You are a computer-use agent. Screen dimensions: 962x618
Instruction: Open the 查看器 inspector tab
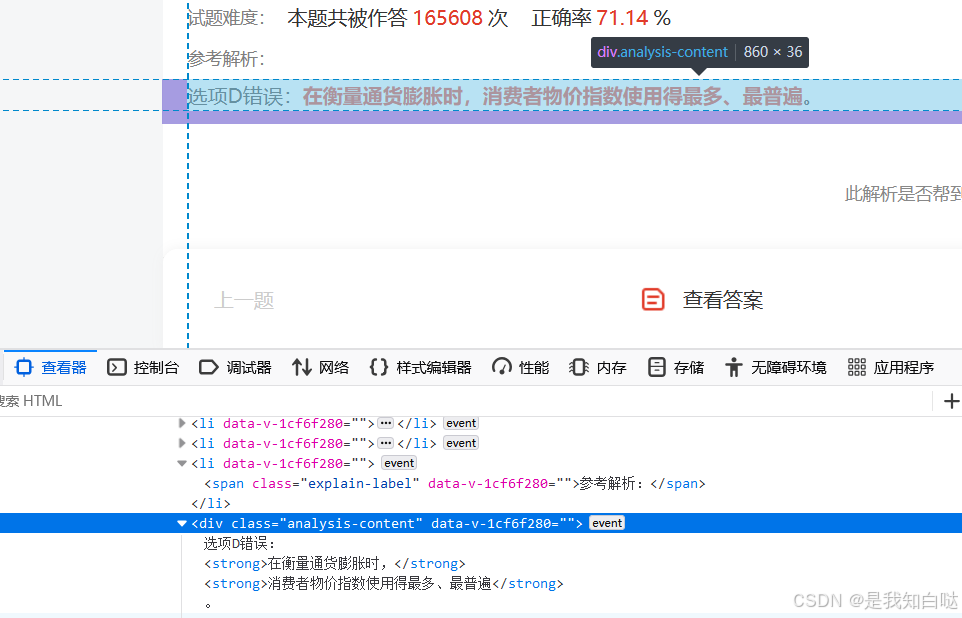click(51, 368)
